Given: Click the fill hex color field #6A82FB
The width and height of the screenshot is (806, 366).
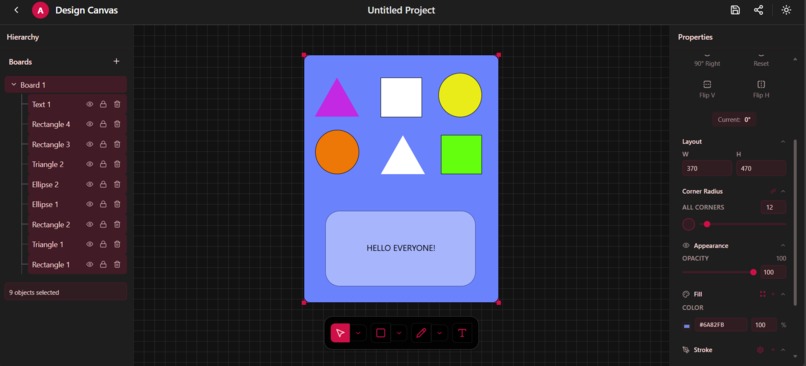Looking at the screenshot, I should 721,325.
